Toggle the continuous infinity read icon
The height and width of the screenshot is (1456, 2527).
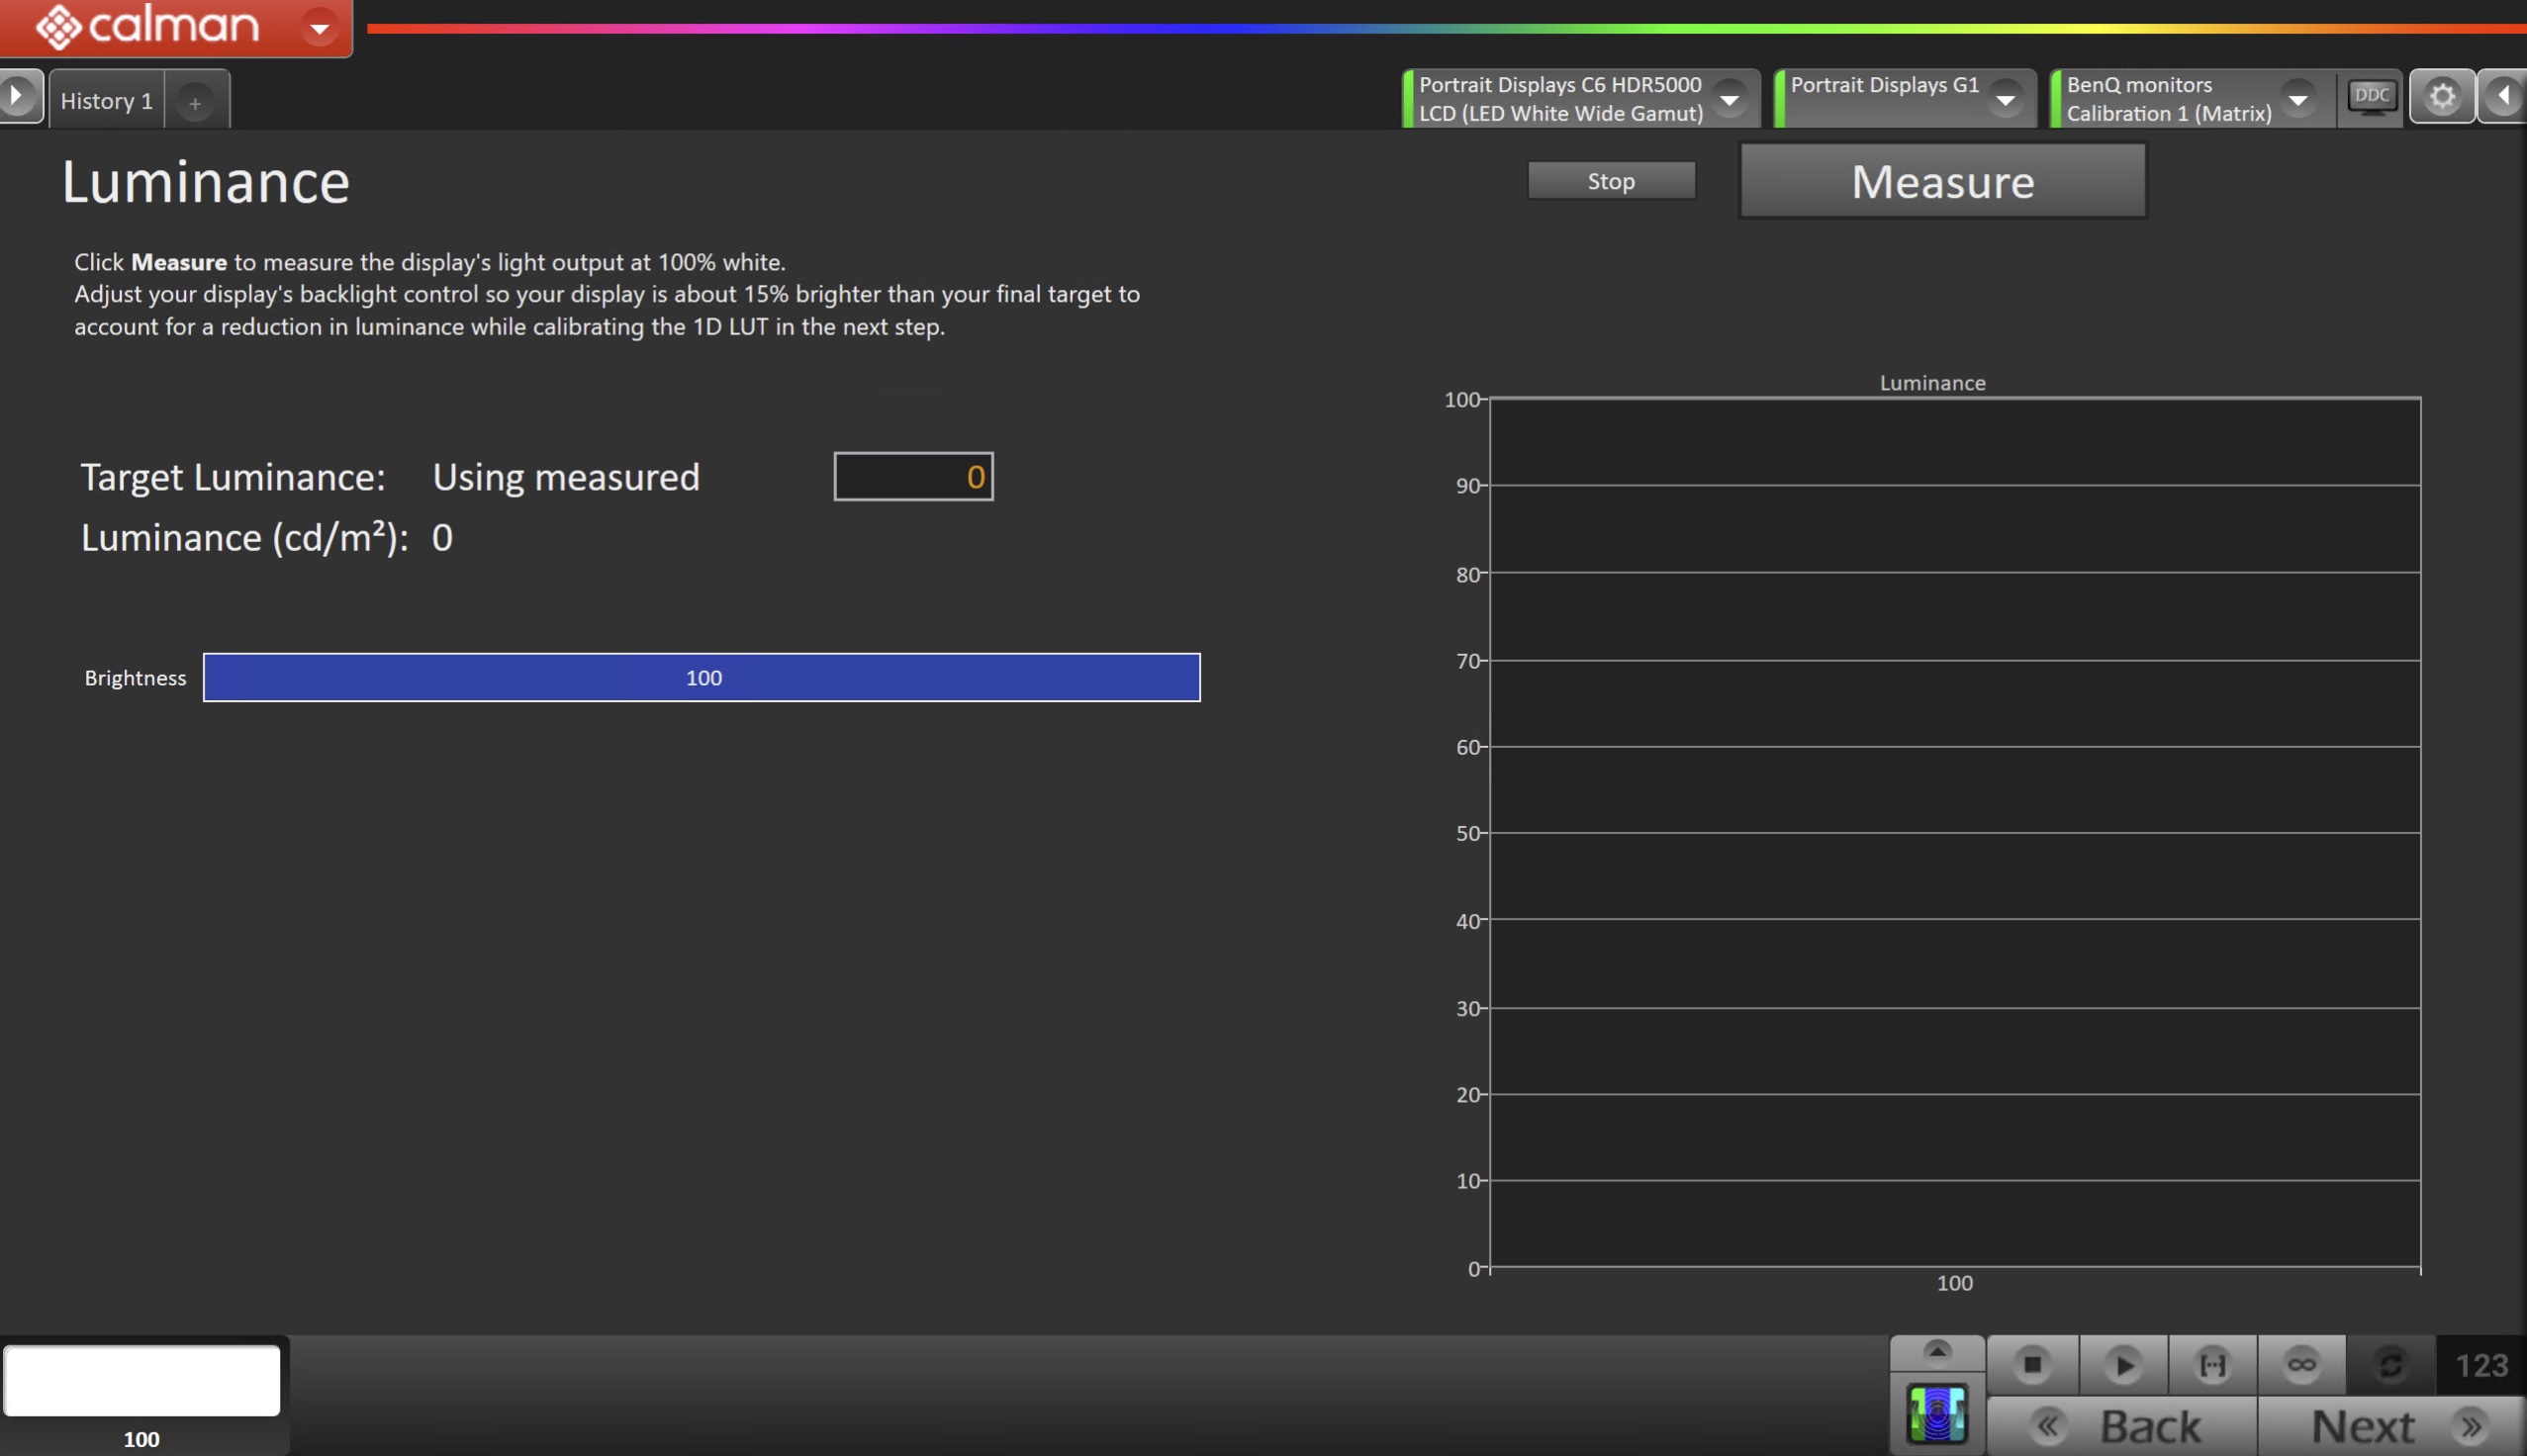(x=2301, y=1365)
